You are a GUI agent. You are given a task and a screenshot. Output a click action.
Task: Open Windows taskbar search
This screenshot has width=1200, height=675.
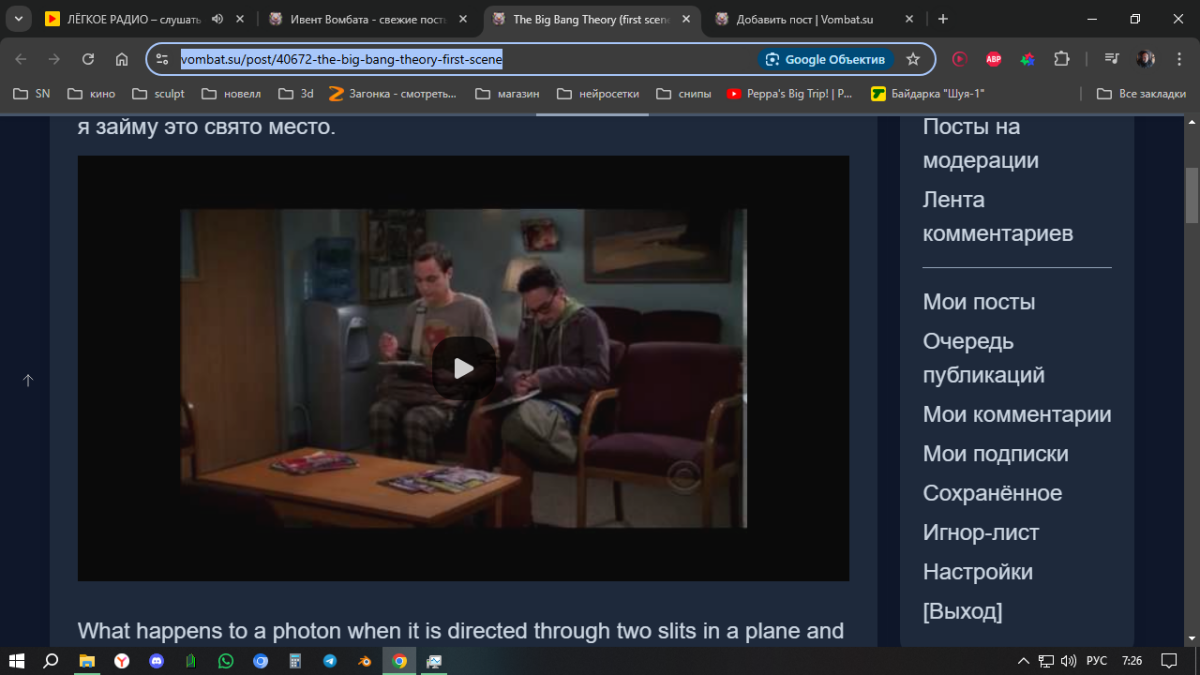pos(51,661)
